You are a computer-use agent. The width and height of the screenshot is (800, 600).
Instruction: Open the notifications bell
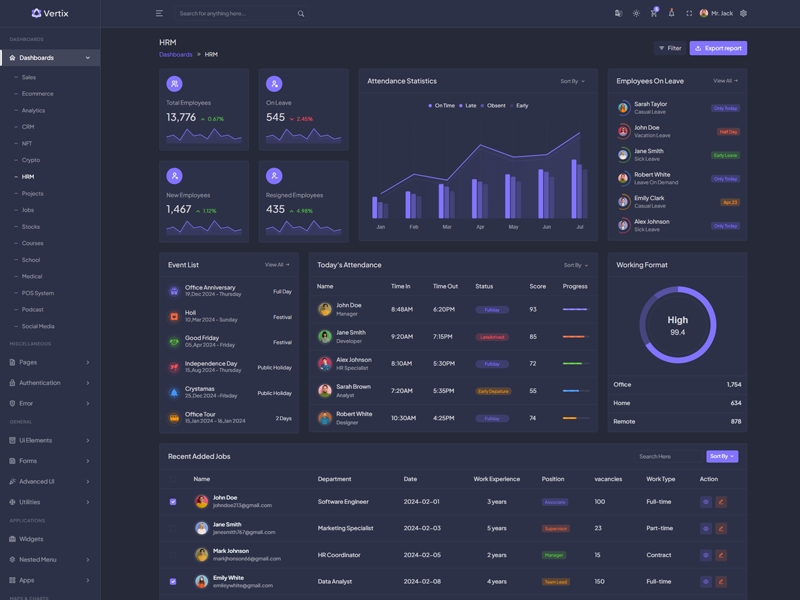(x=671, y=13)
